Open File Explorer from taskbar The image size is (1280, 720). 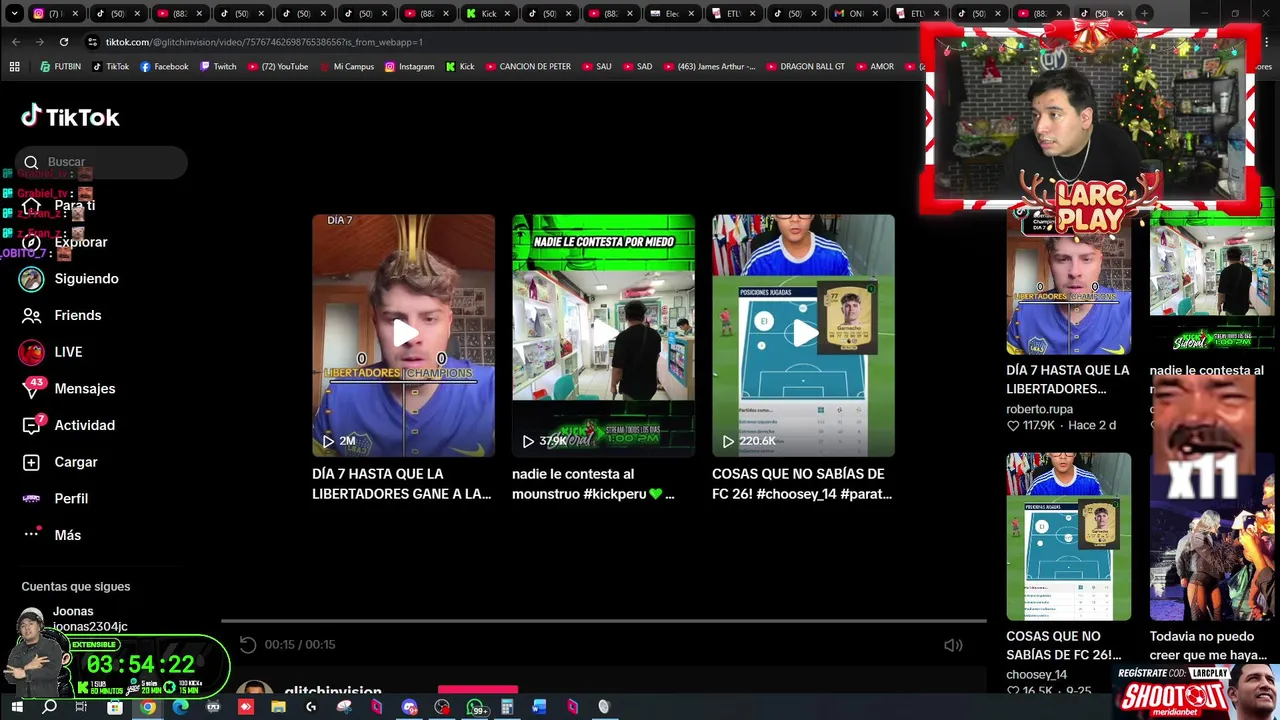point(278,707)
